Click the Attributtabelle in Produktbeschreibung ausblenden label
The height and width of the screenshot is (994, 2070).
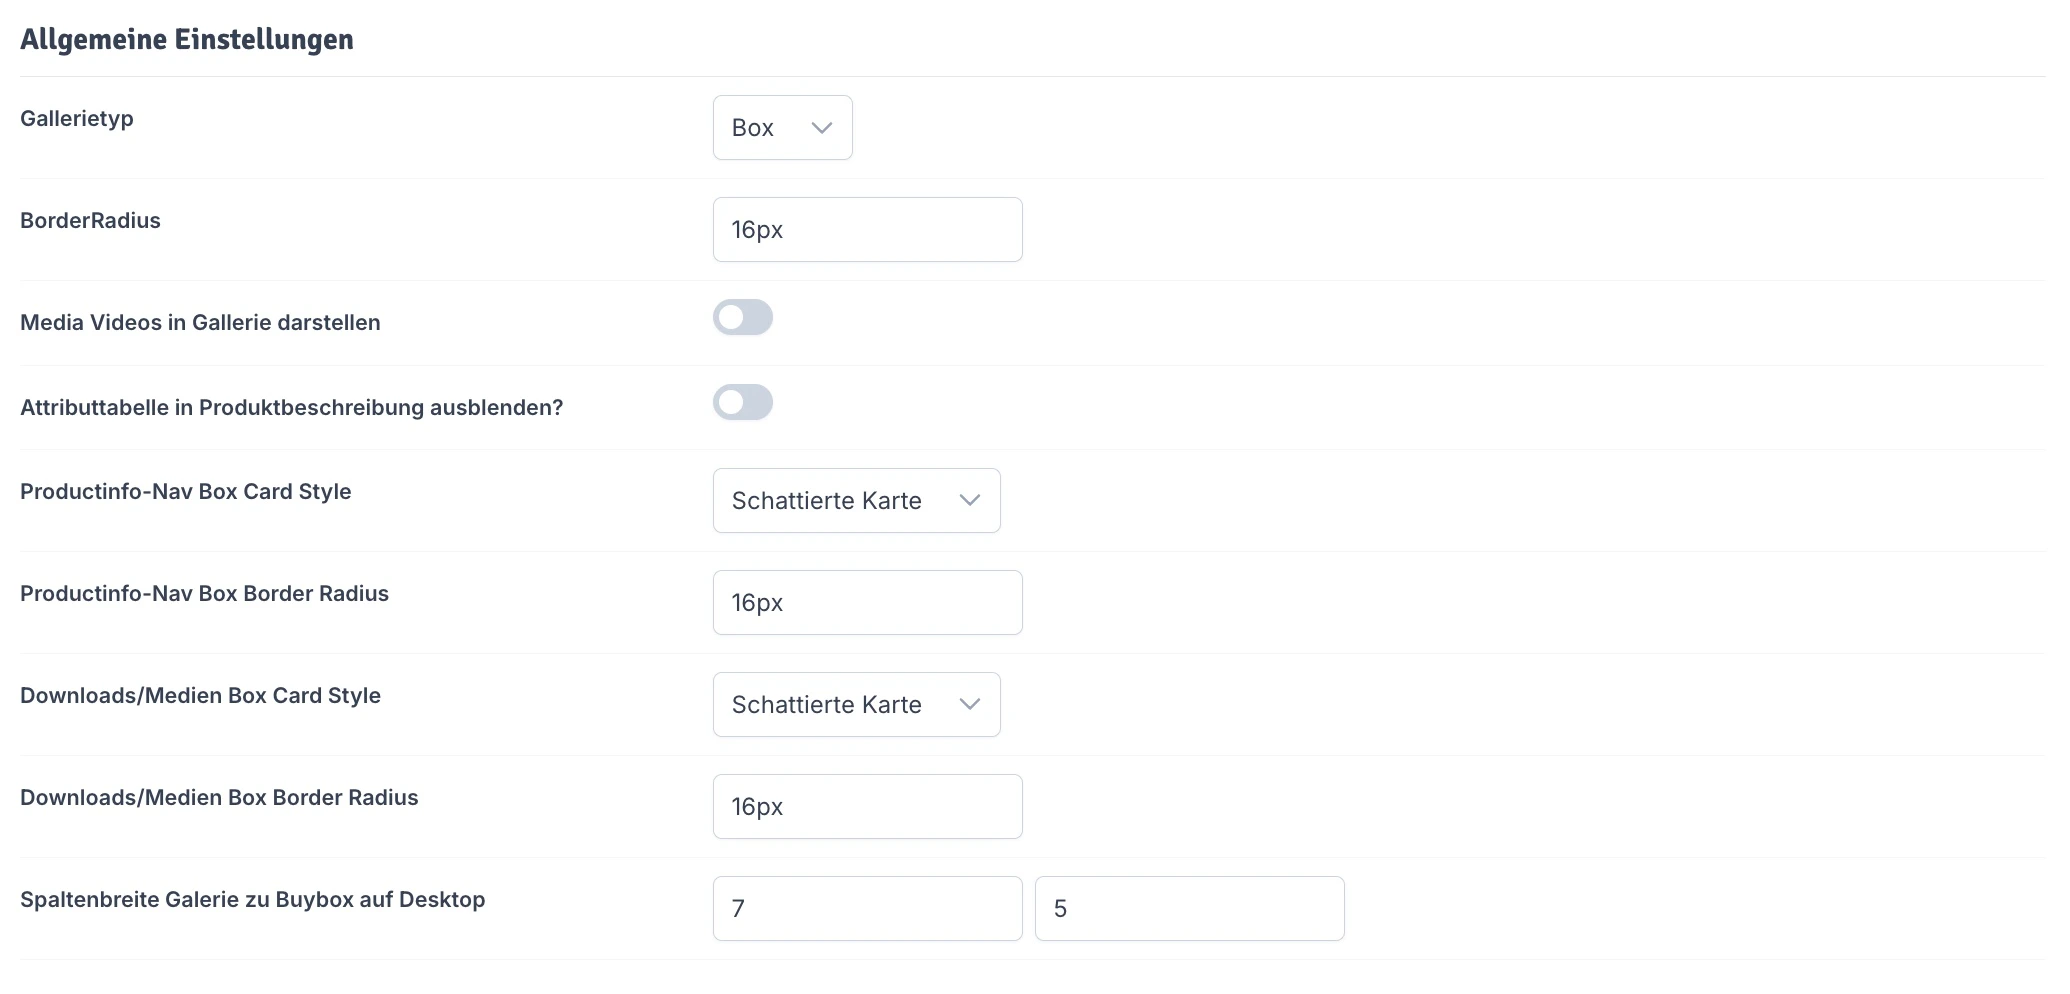[291, 408]
